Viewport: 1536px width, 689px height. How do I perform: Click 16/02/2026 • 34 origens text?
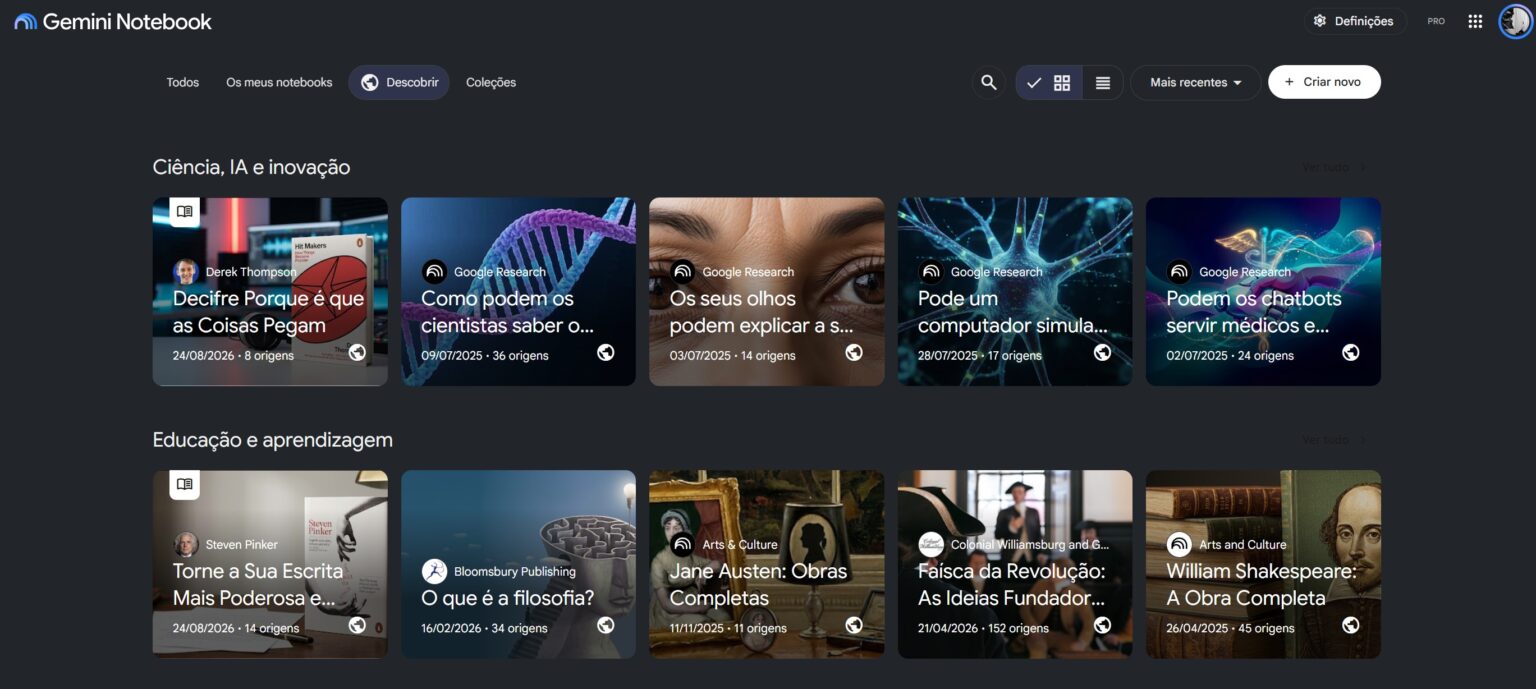484,628
